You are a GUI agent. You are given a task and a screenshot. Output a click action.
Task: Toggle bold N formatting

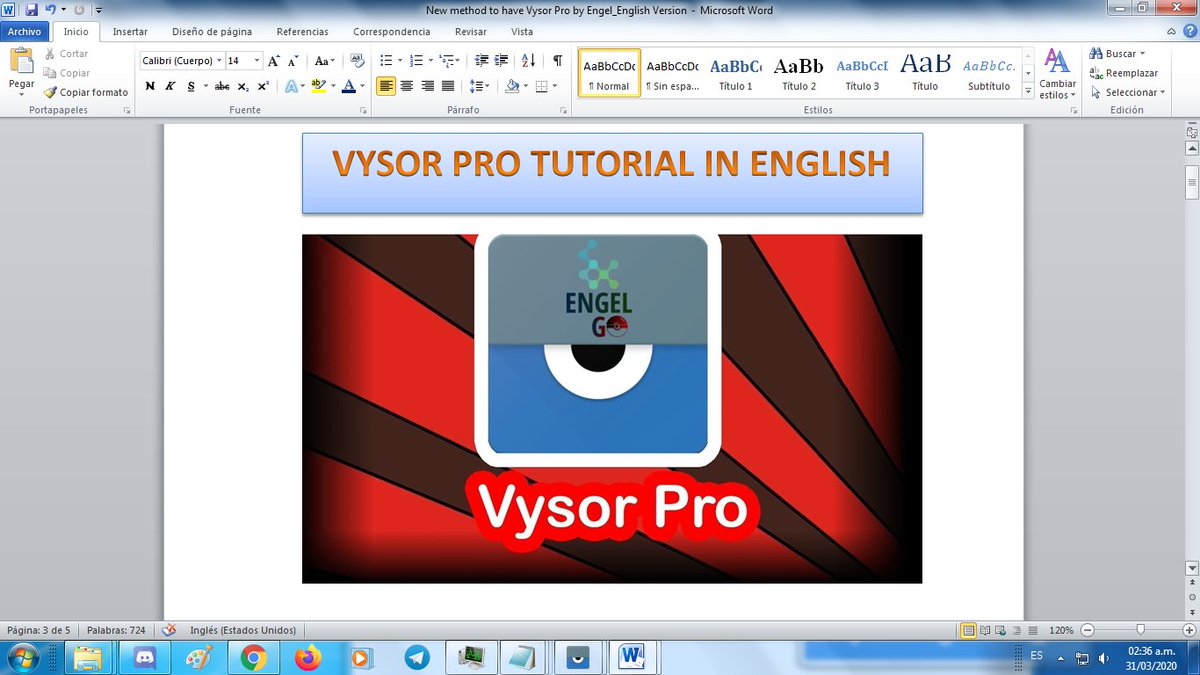click(150, 86)
